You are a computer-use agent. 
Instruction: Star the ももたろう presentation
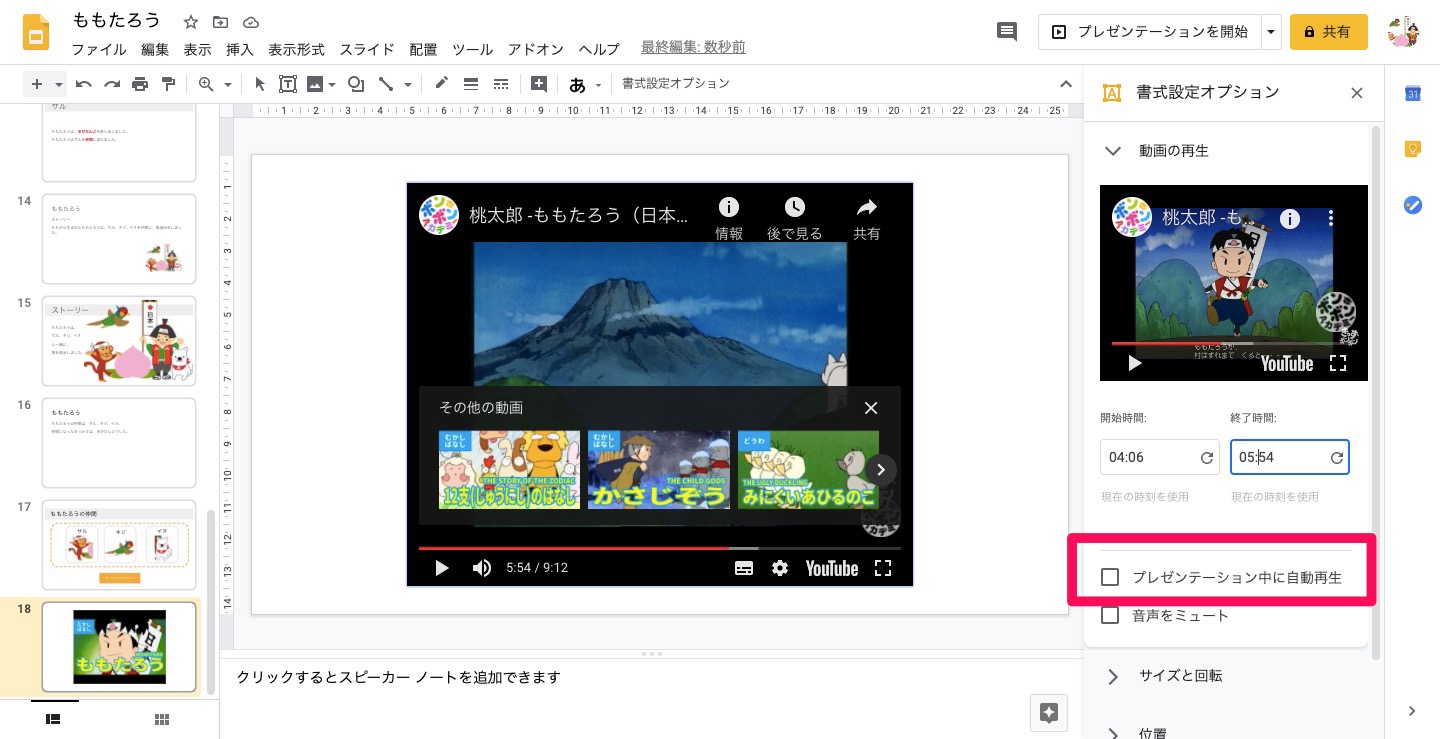click(191, 22)
